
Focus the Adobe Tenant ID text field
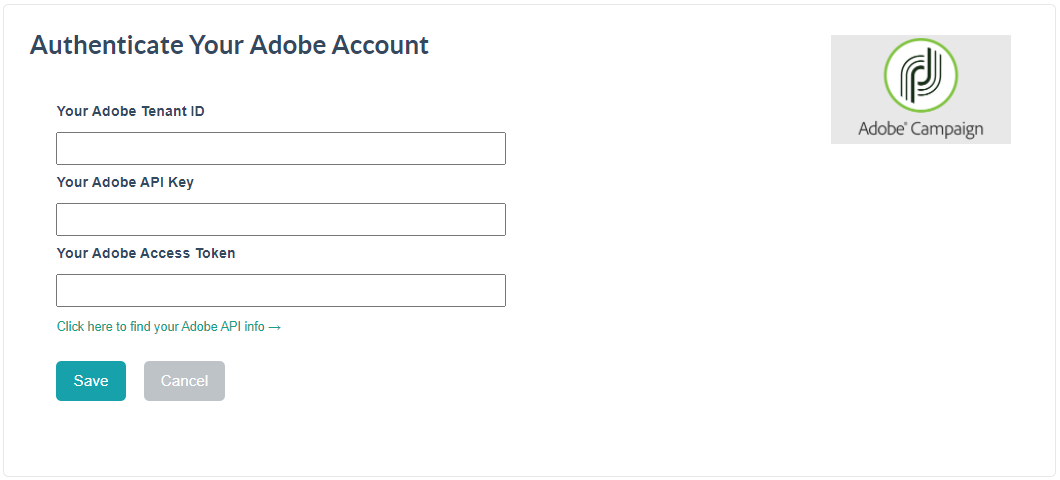tap(281, 149)
